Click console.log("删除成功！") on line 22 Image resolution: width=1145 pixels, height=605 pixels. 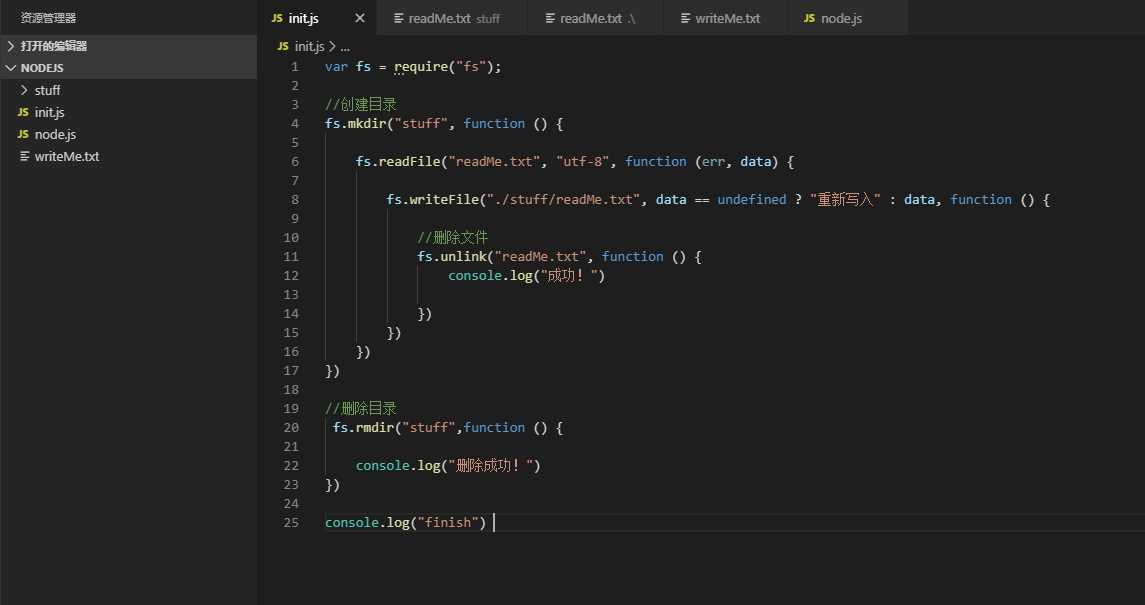pyautogui.click(x=448, y=465)
